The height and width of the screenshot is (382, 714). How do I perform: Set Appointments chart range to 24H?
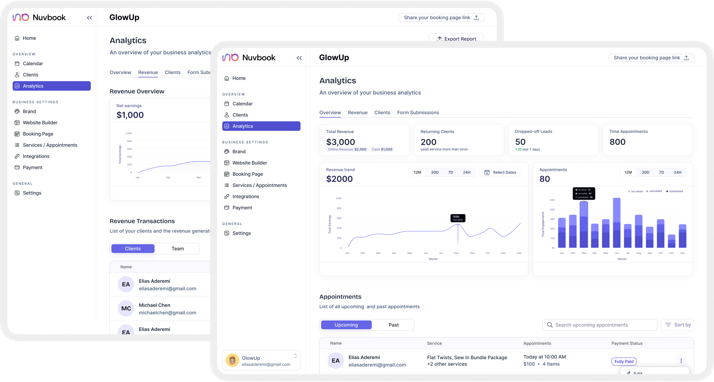678,173
